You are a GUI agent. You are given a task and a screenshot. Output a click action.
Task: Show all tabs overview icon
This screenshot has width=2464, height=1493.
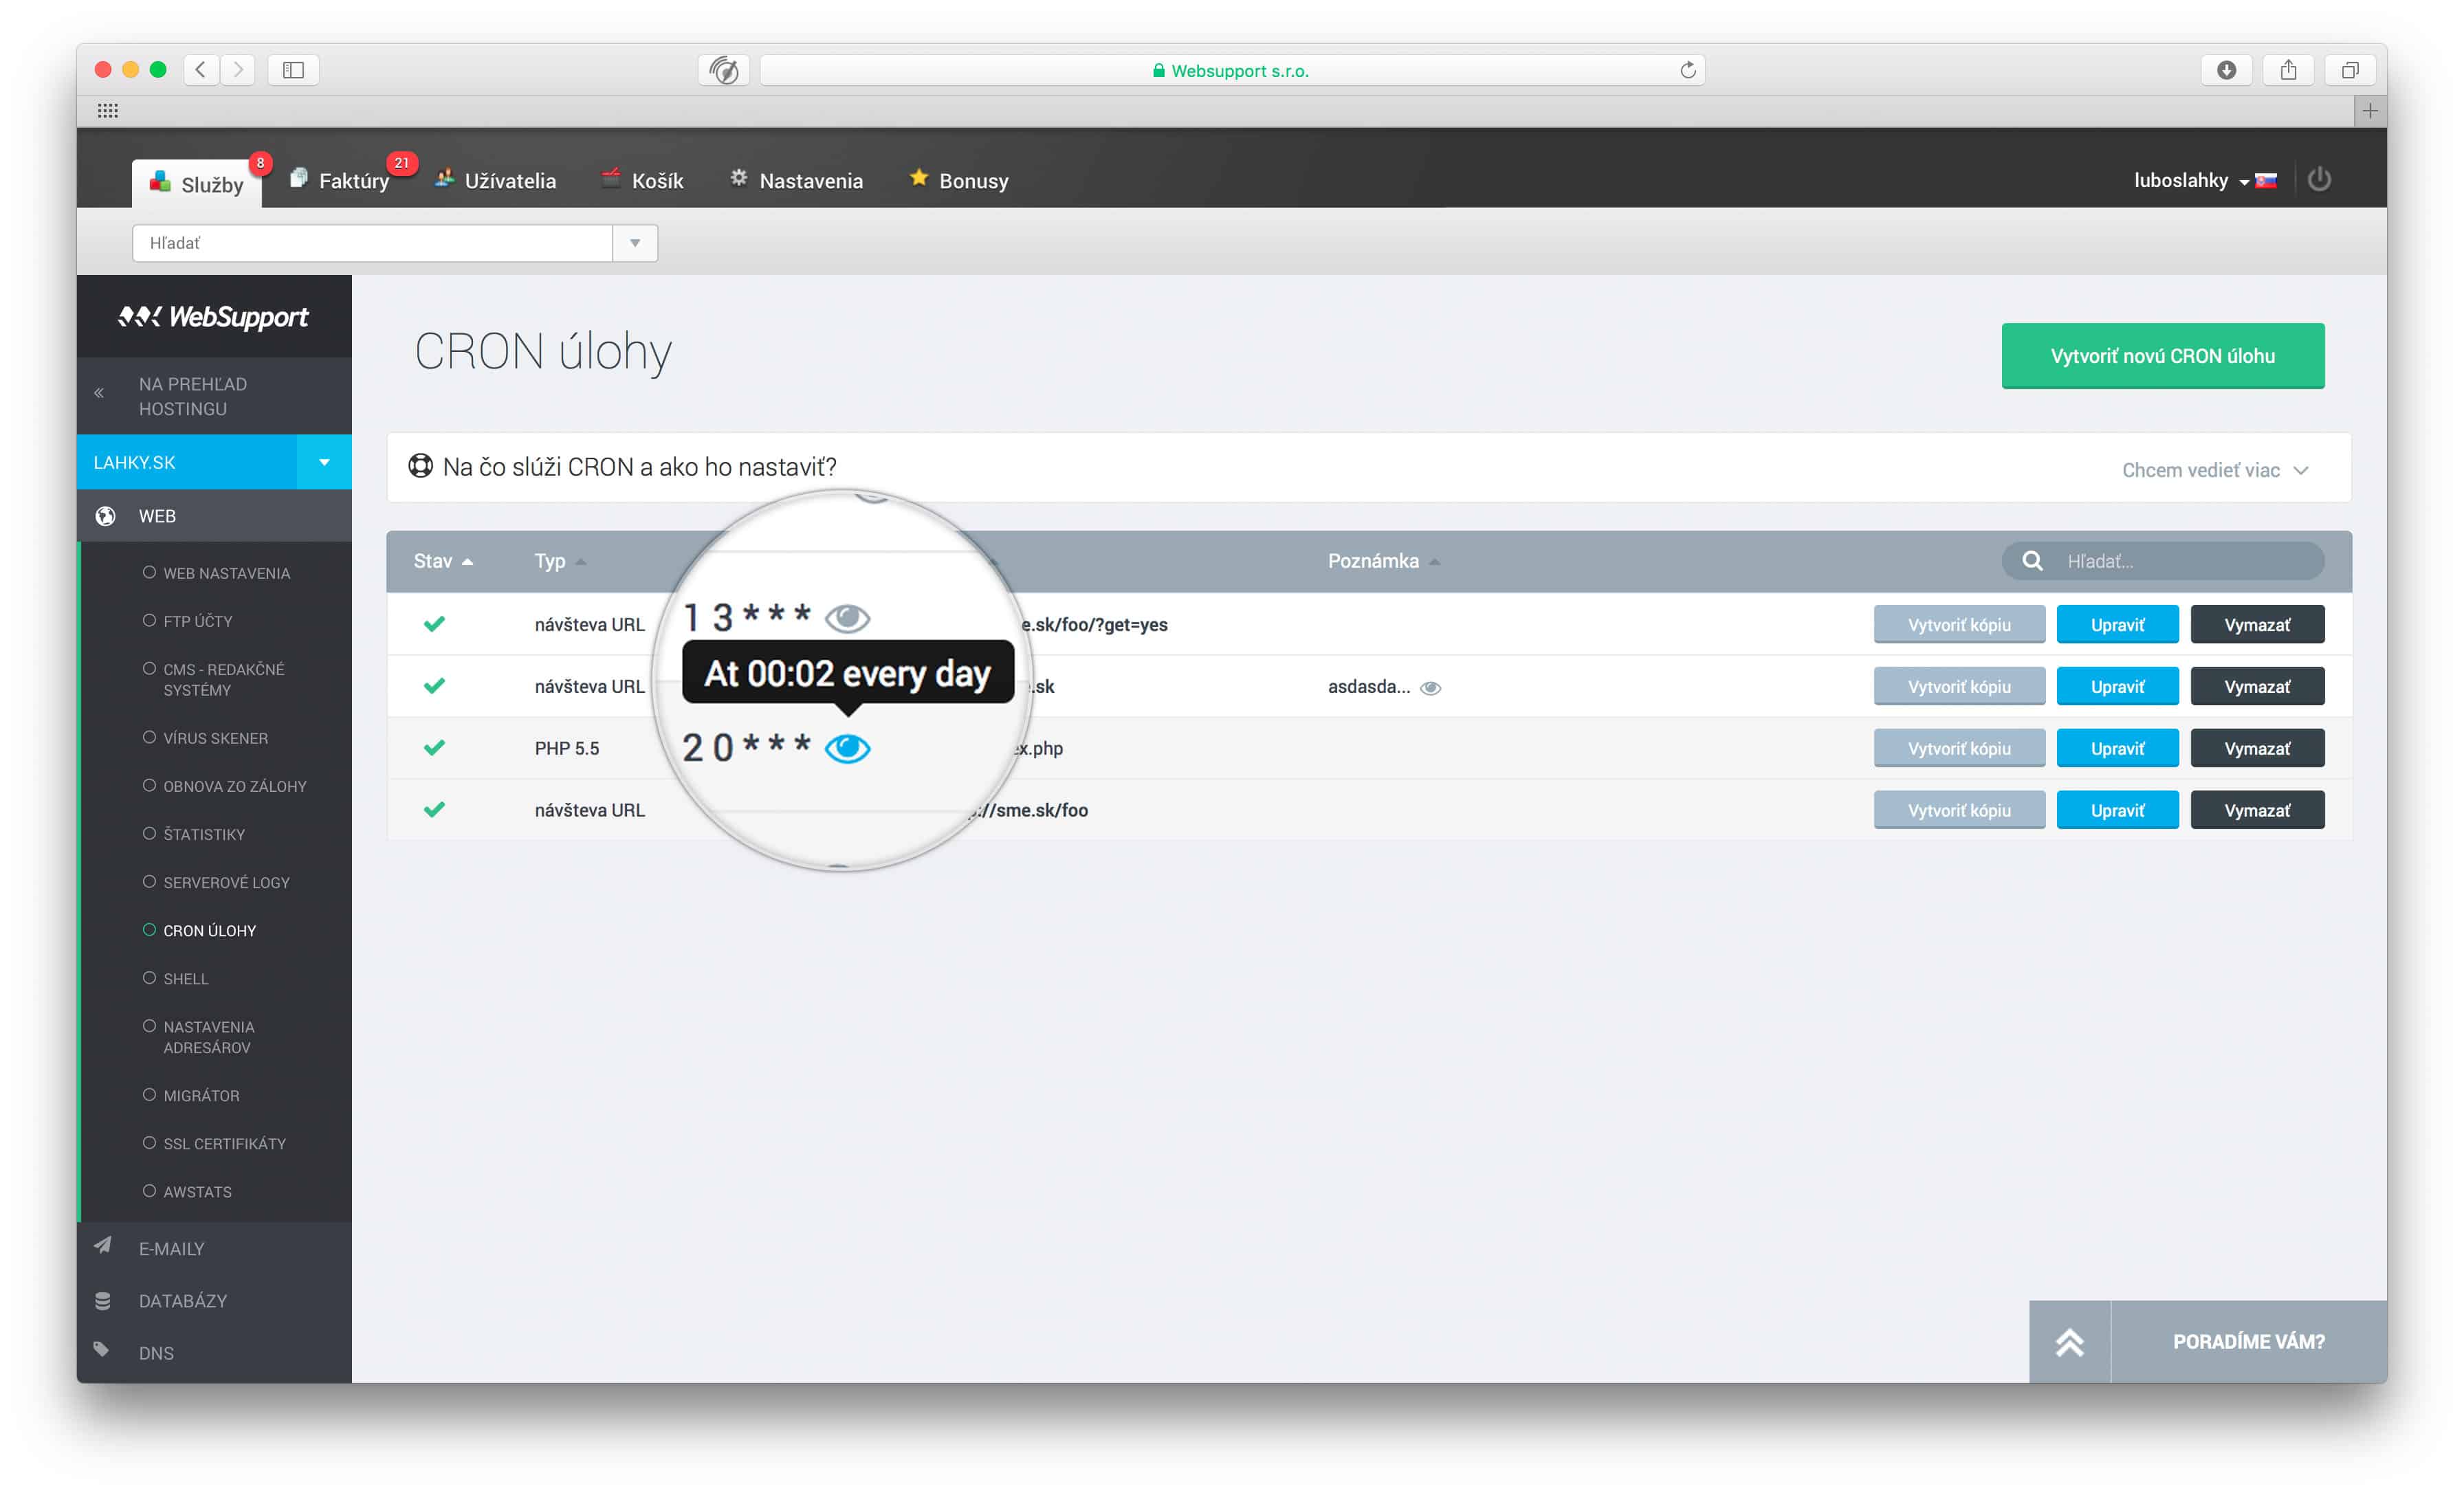point(2350,69)
